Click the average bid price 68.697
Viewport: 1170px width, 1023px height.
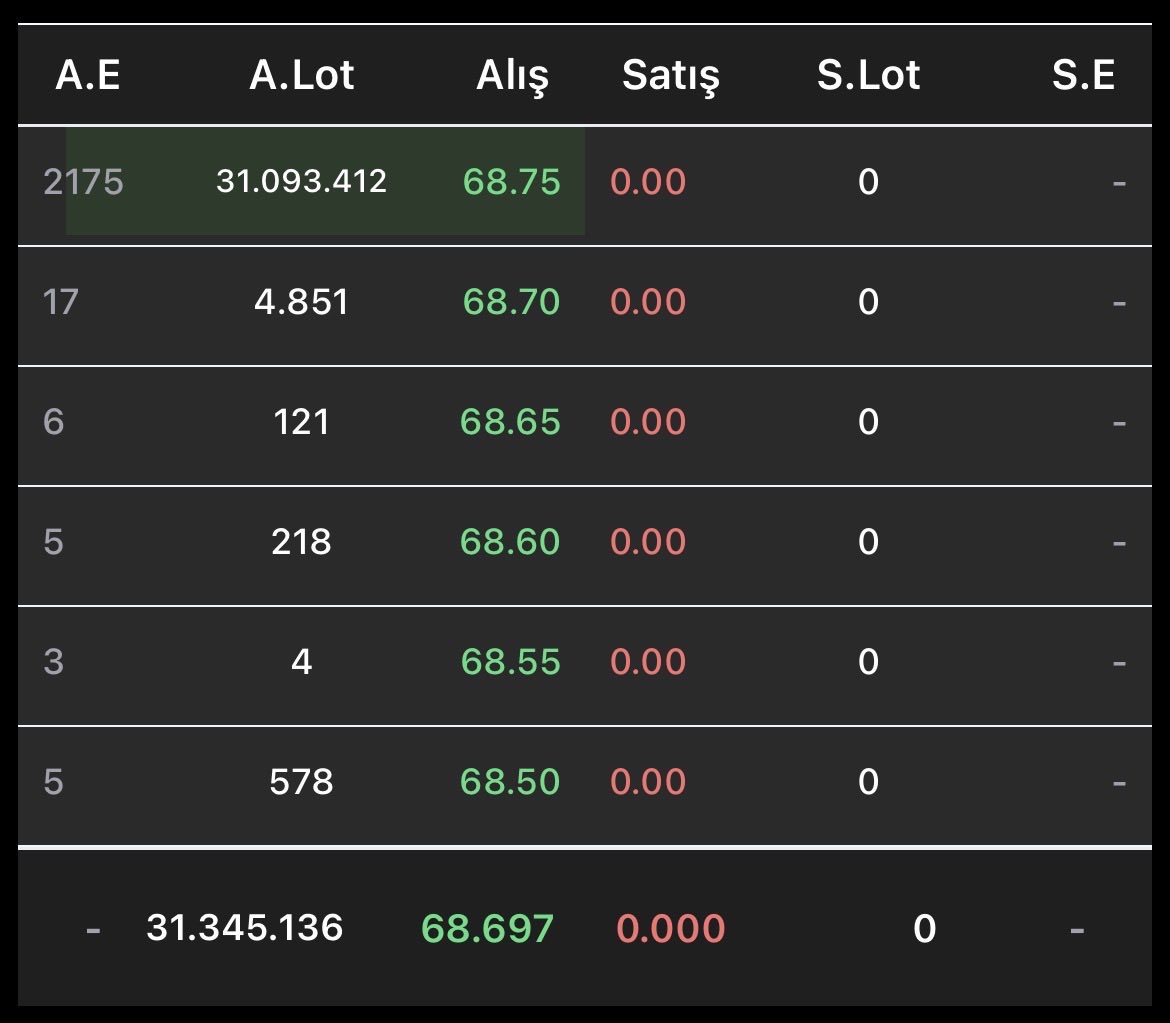pyautogui.click(x=487, y=929)
